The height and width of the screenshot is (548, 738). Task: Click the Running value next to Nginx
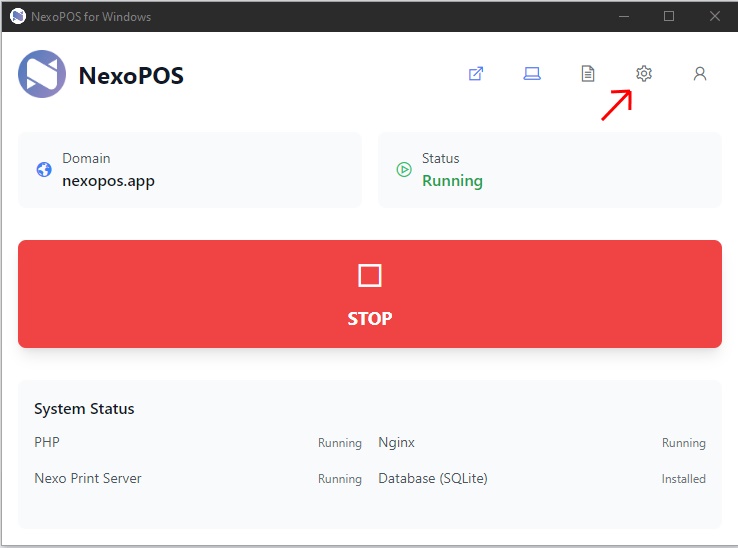point(684,443)
